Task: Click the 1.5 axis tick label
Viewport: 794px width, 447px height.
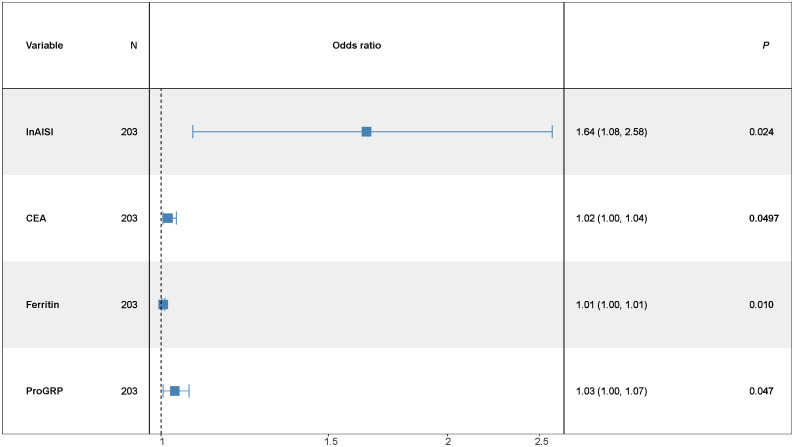Action: (331, 441)
